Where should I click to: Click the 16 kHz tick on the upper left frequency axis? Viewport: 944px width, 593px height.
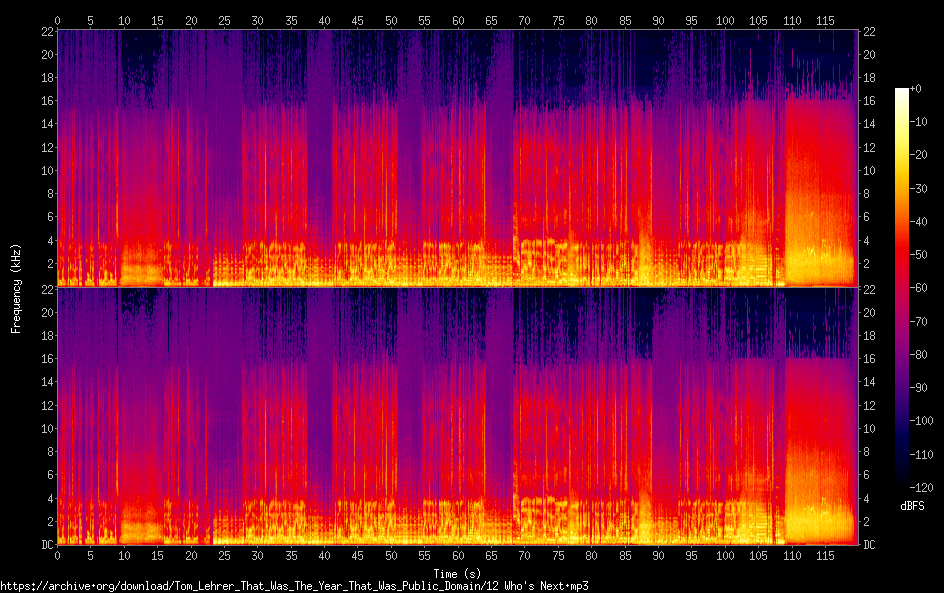click(x=45, y=101)
